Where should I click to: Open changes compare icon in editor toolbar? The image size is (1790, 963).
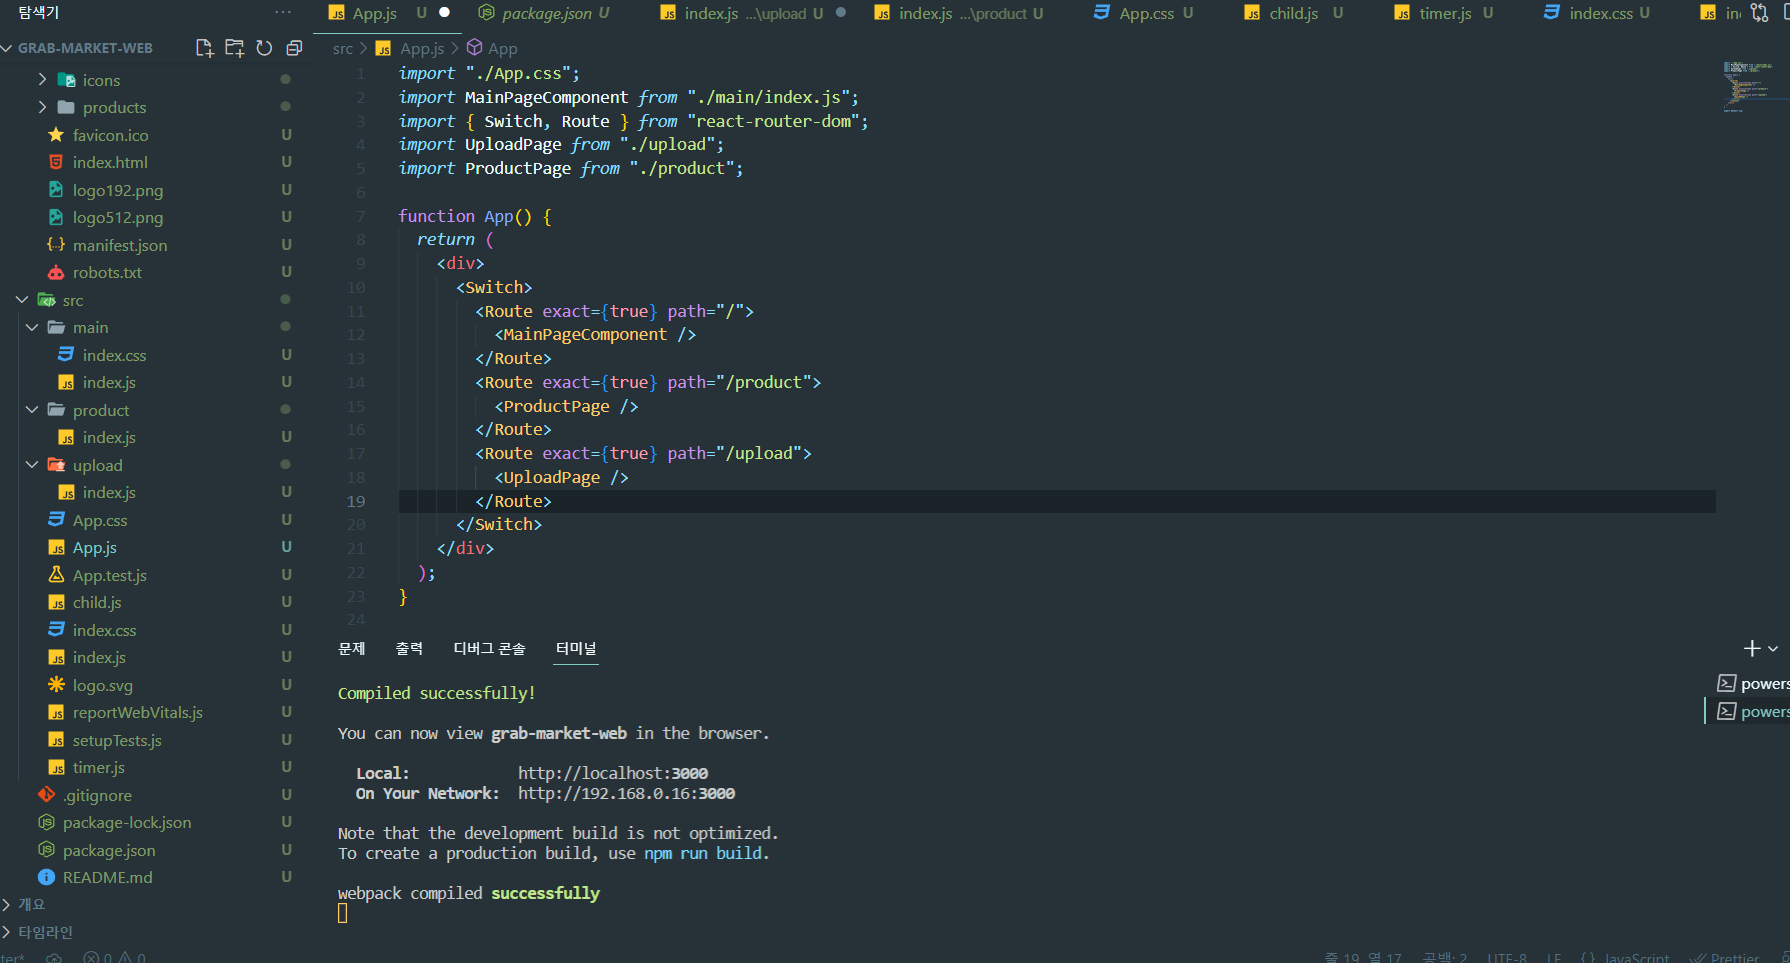click(x=1759, y=13)
